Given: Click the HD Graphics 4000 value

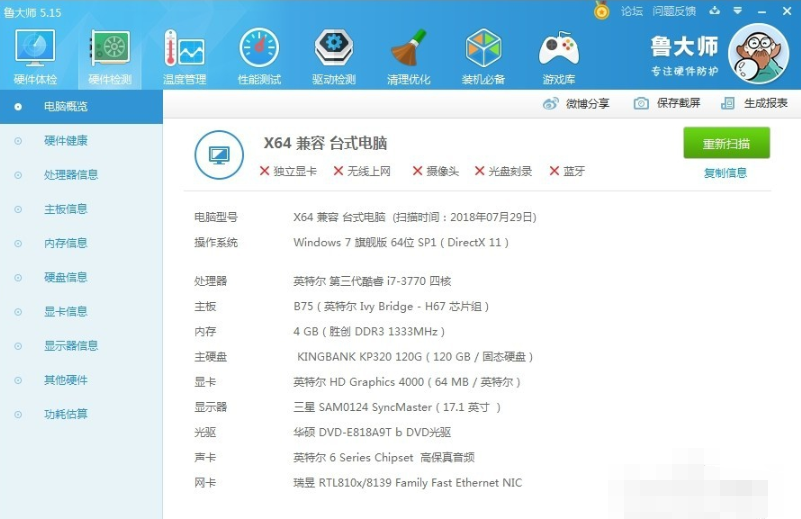Looking at the screenshot, I should 407,382.
